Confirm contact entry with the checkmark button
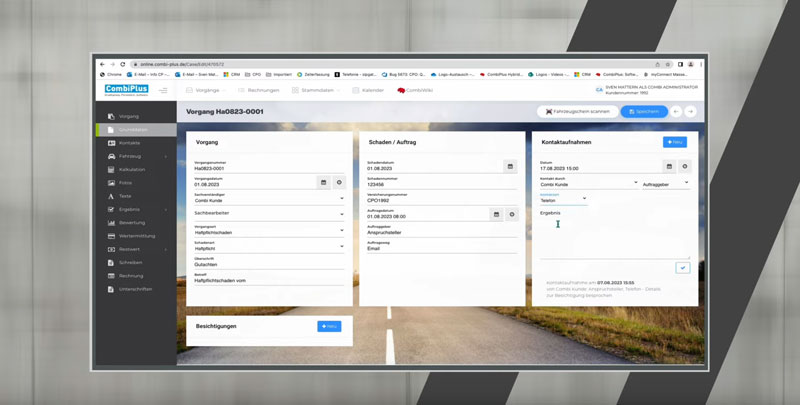This screenshot has height=405, width=800. 682,268
